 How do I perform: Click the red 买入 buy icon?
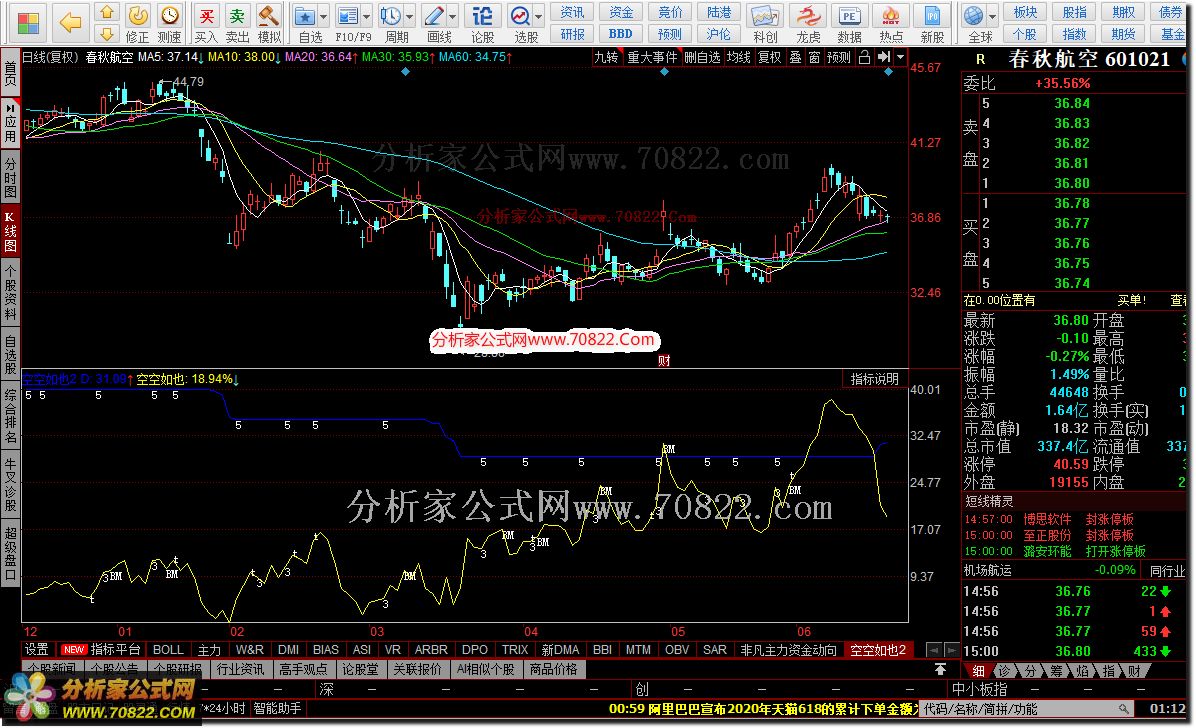click(206, 23)
